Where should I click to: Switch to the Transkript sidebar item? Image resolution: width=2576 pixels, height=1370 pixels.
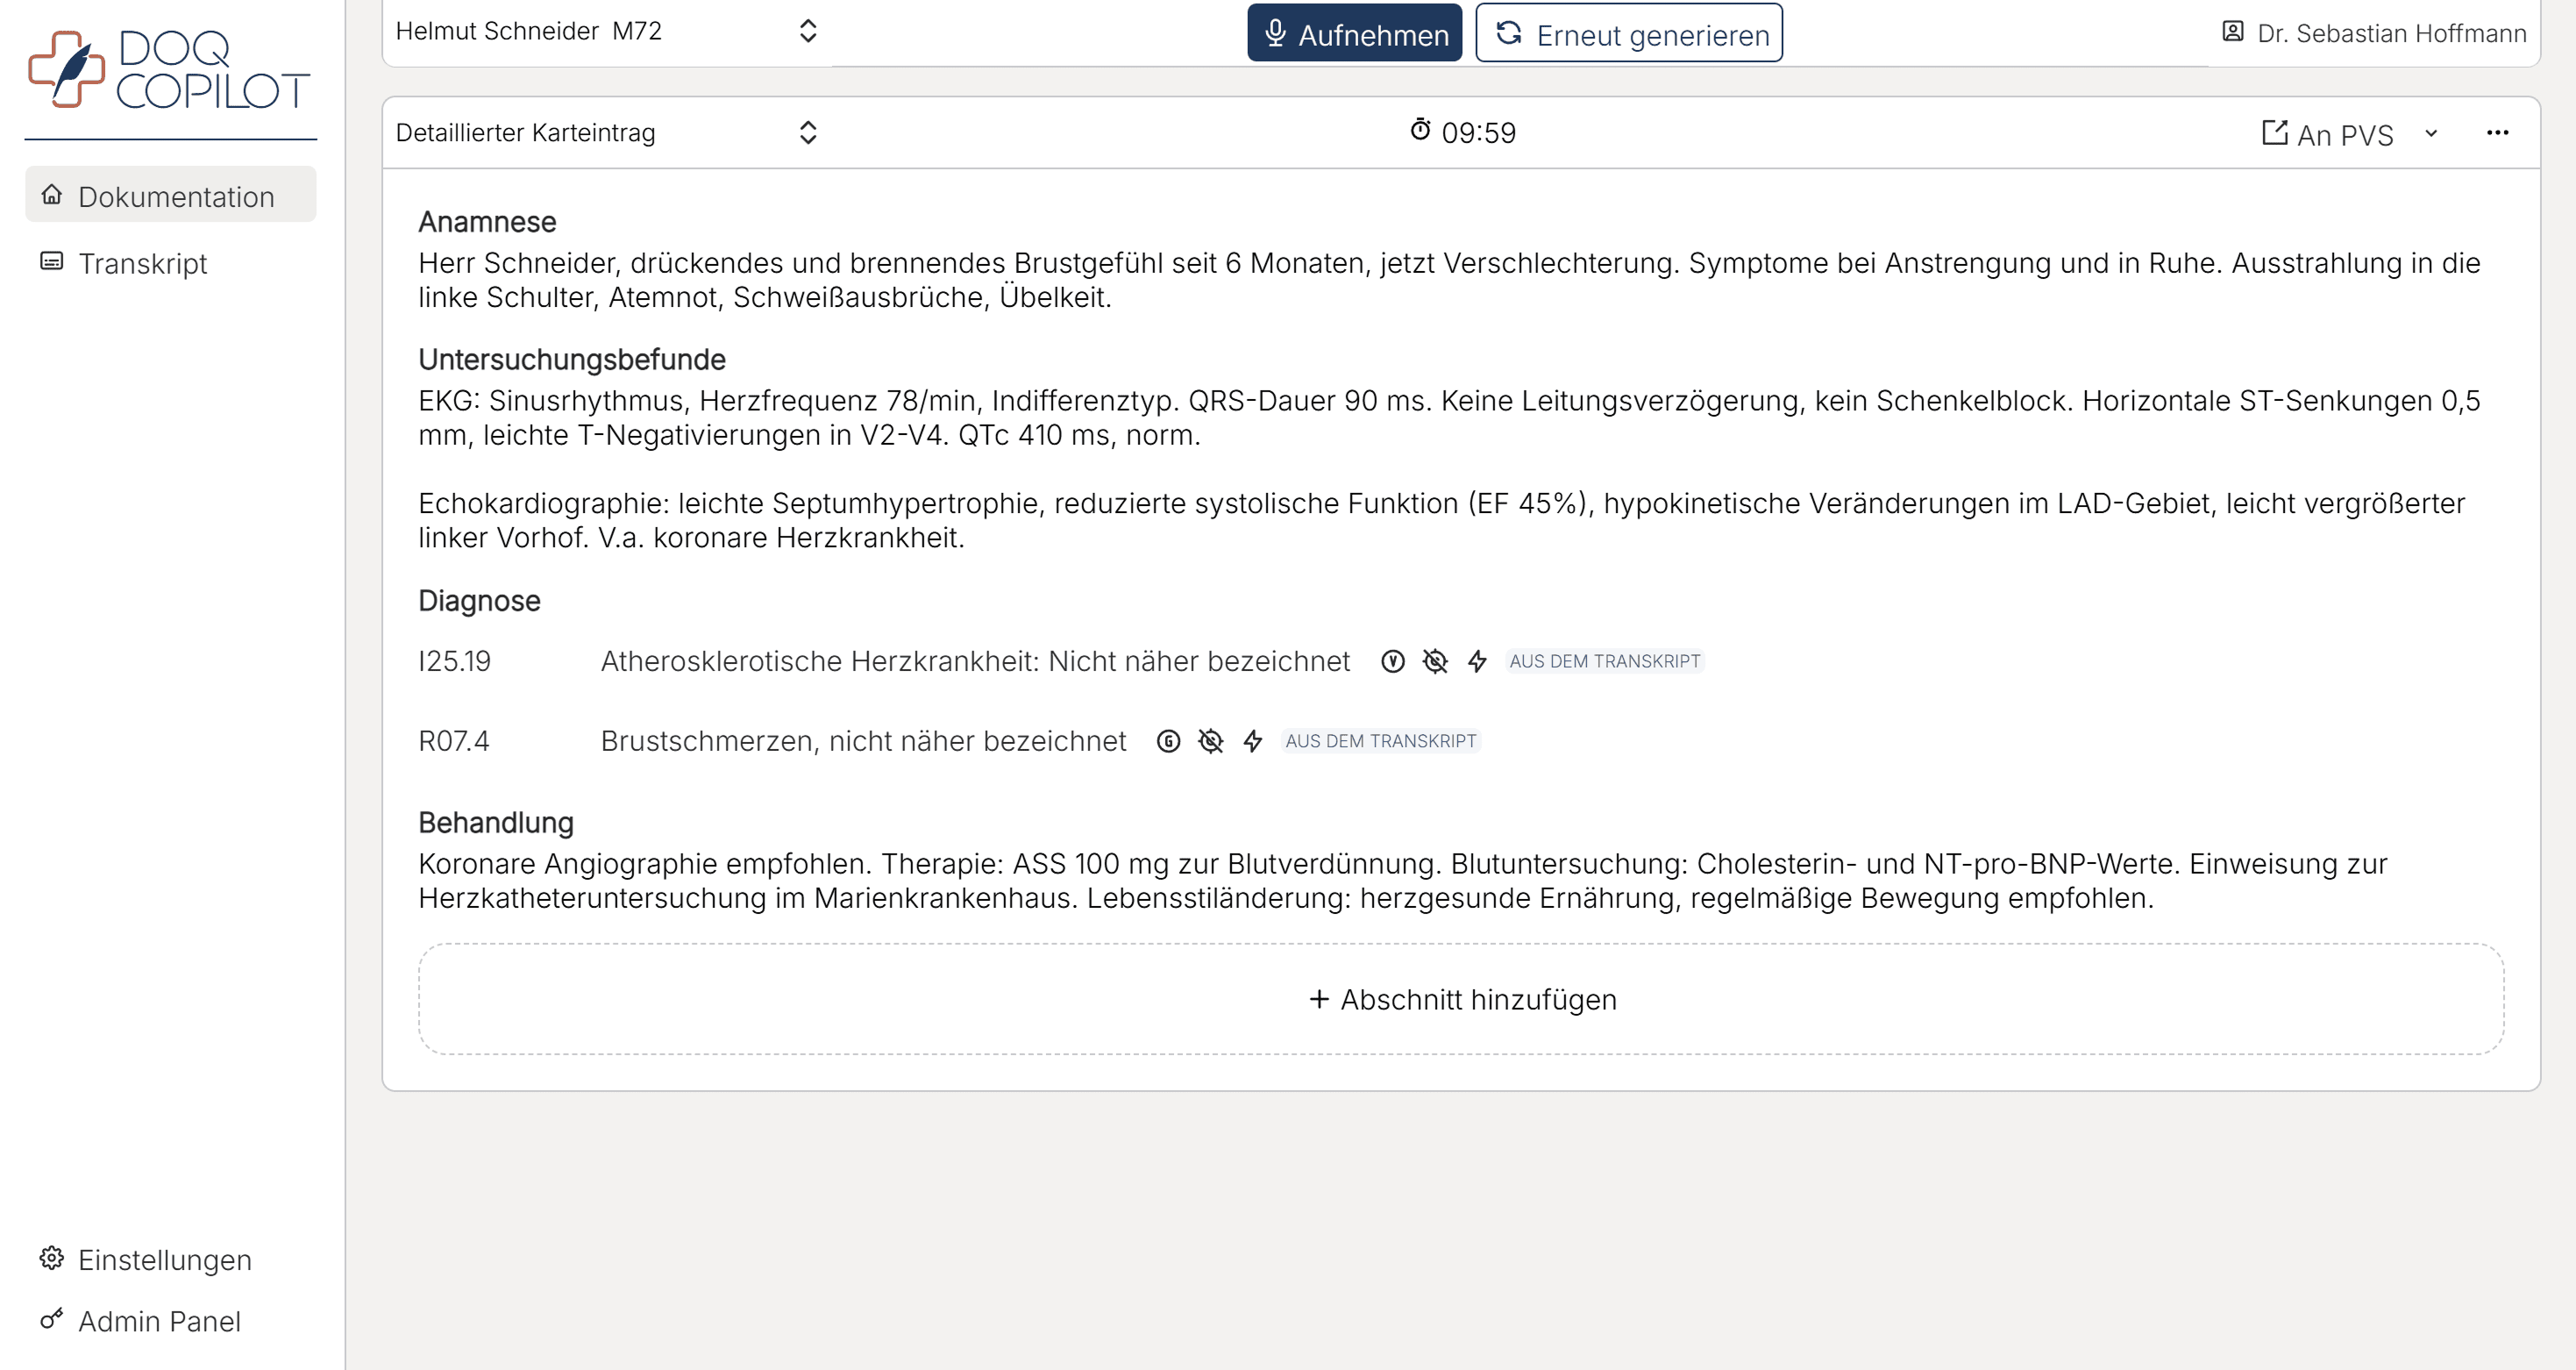142,263
